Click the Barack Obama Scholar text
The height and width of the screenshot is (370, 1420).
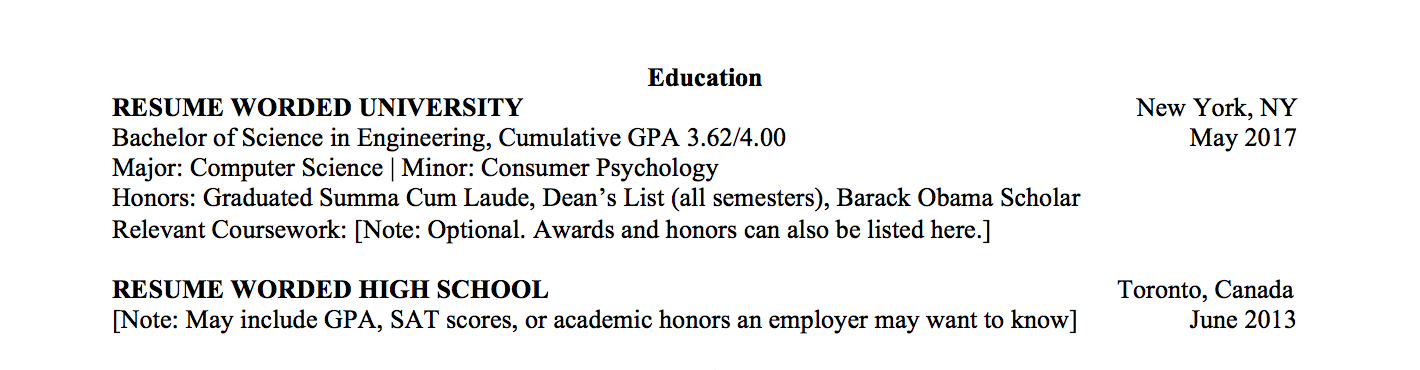click(x=959, y=199)
